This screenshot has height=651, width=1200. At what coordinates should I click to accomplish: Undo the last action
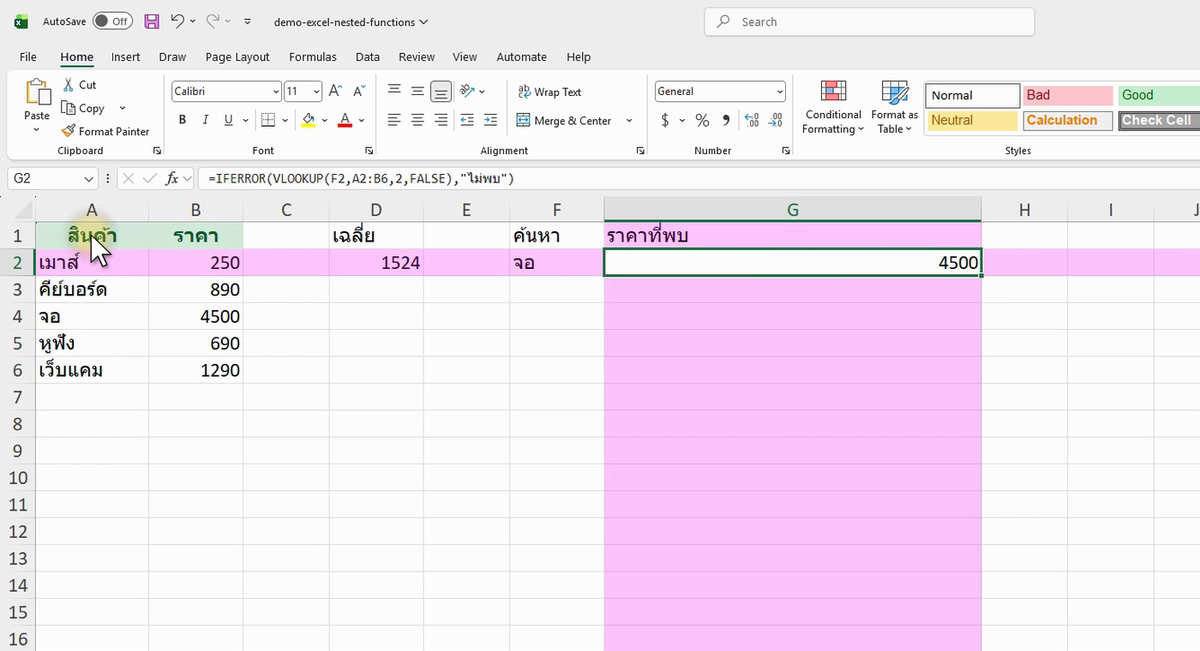[177, 21]
